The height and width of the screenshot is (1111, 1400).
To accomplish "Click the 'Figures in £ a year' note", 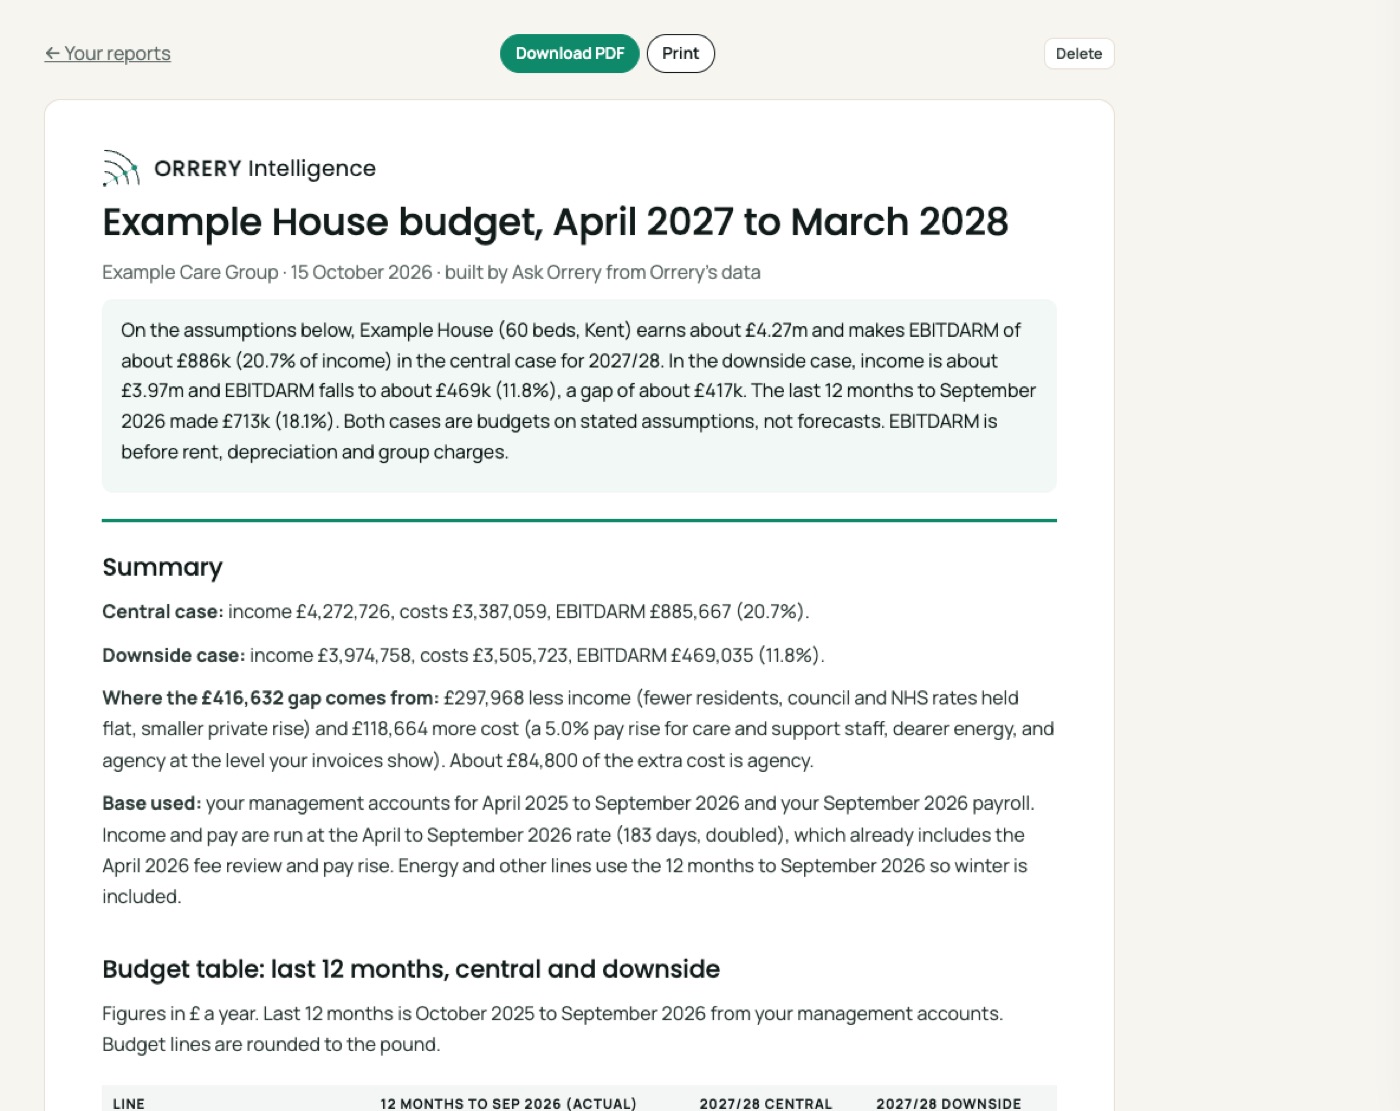I will (552, 1029).
